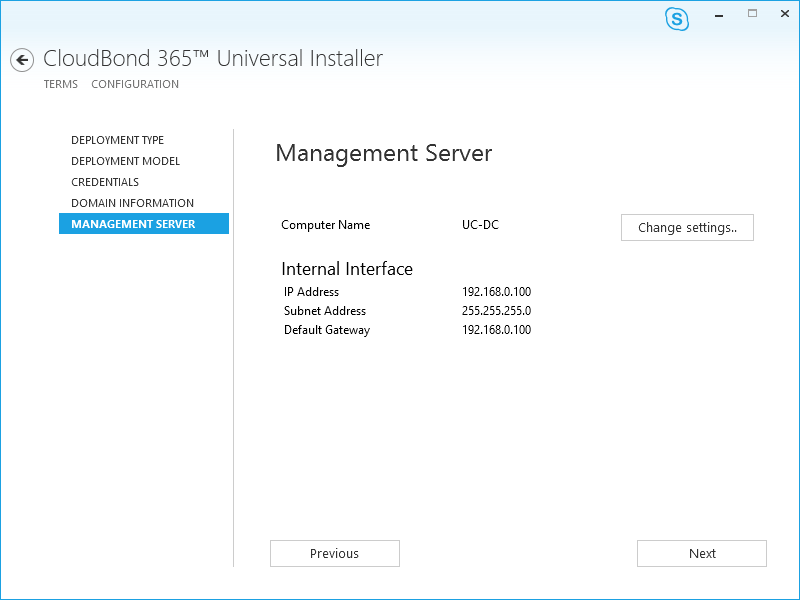Click the CloudBond 365 Universal Installer title
This screenshot has height=600, width=800.
tap(213, 58)
